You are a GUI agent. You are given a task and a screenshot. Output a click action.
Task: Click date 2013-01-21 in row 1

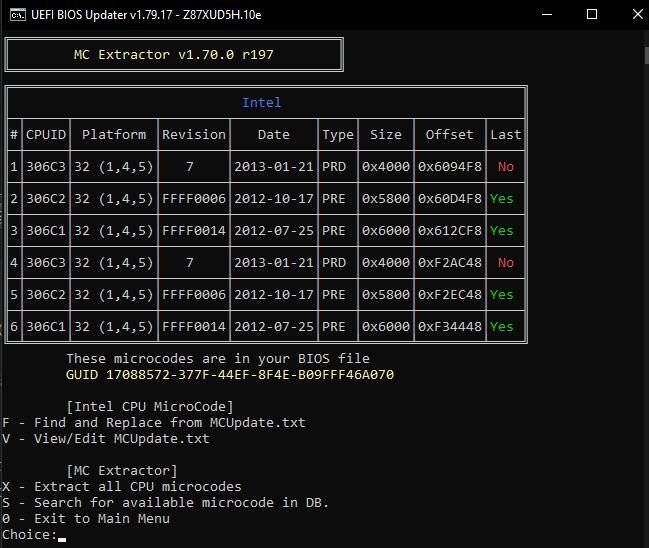[x=274, y=167]
